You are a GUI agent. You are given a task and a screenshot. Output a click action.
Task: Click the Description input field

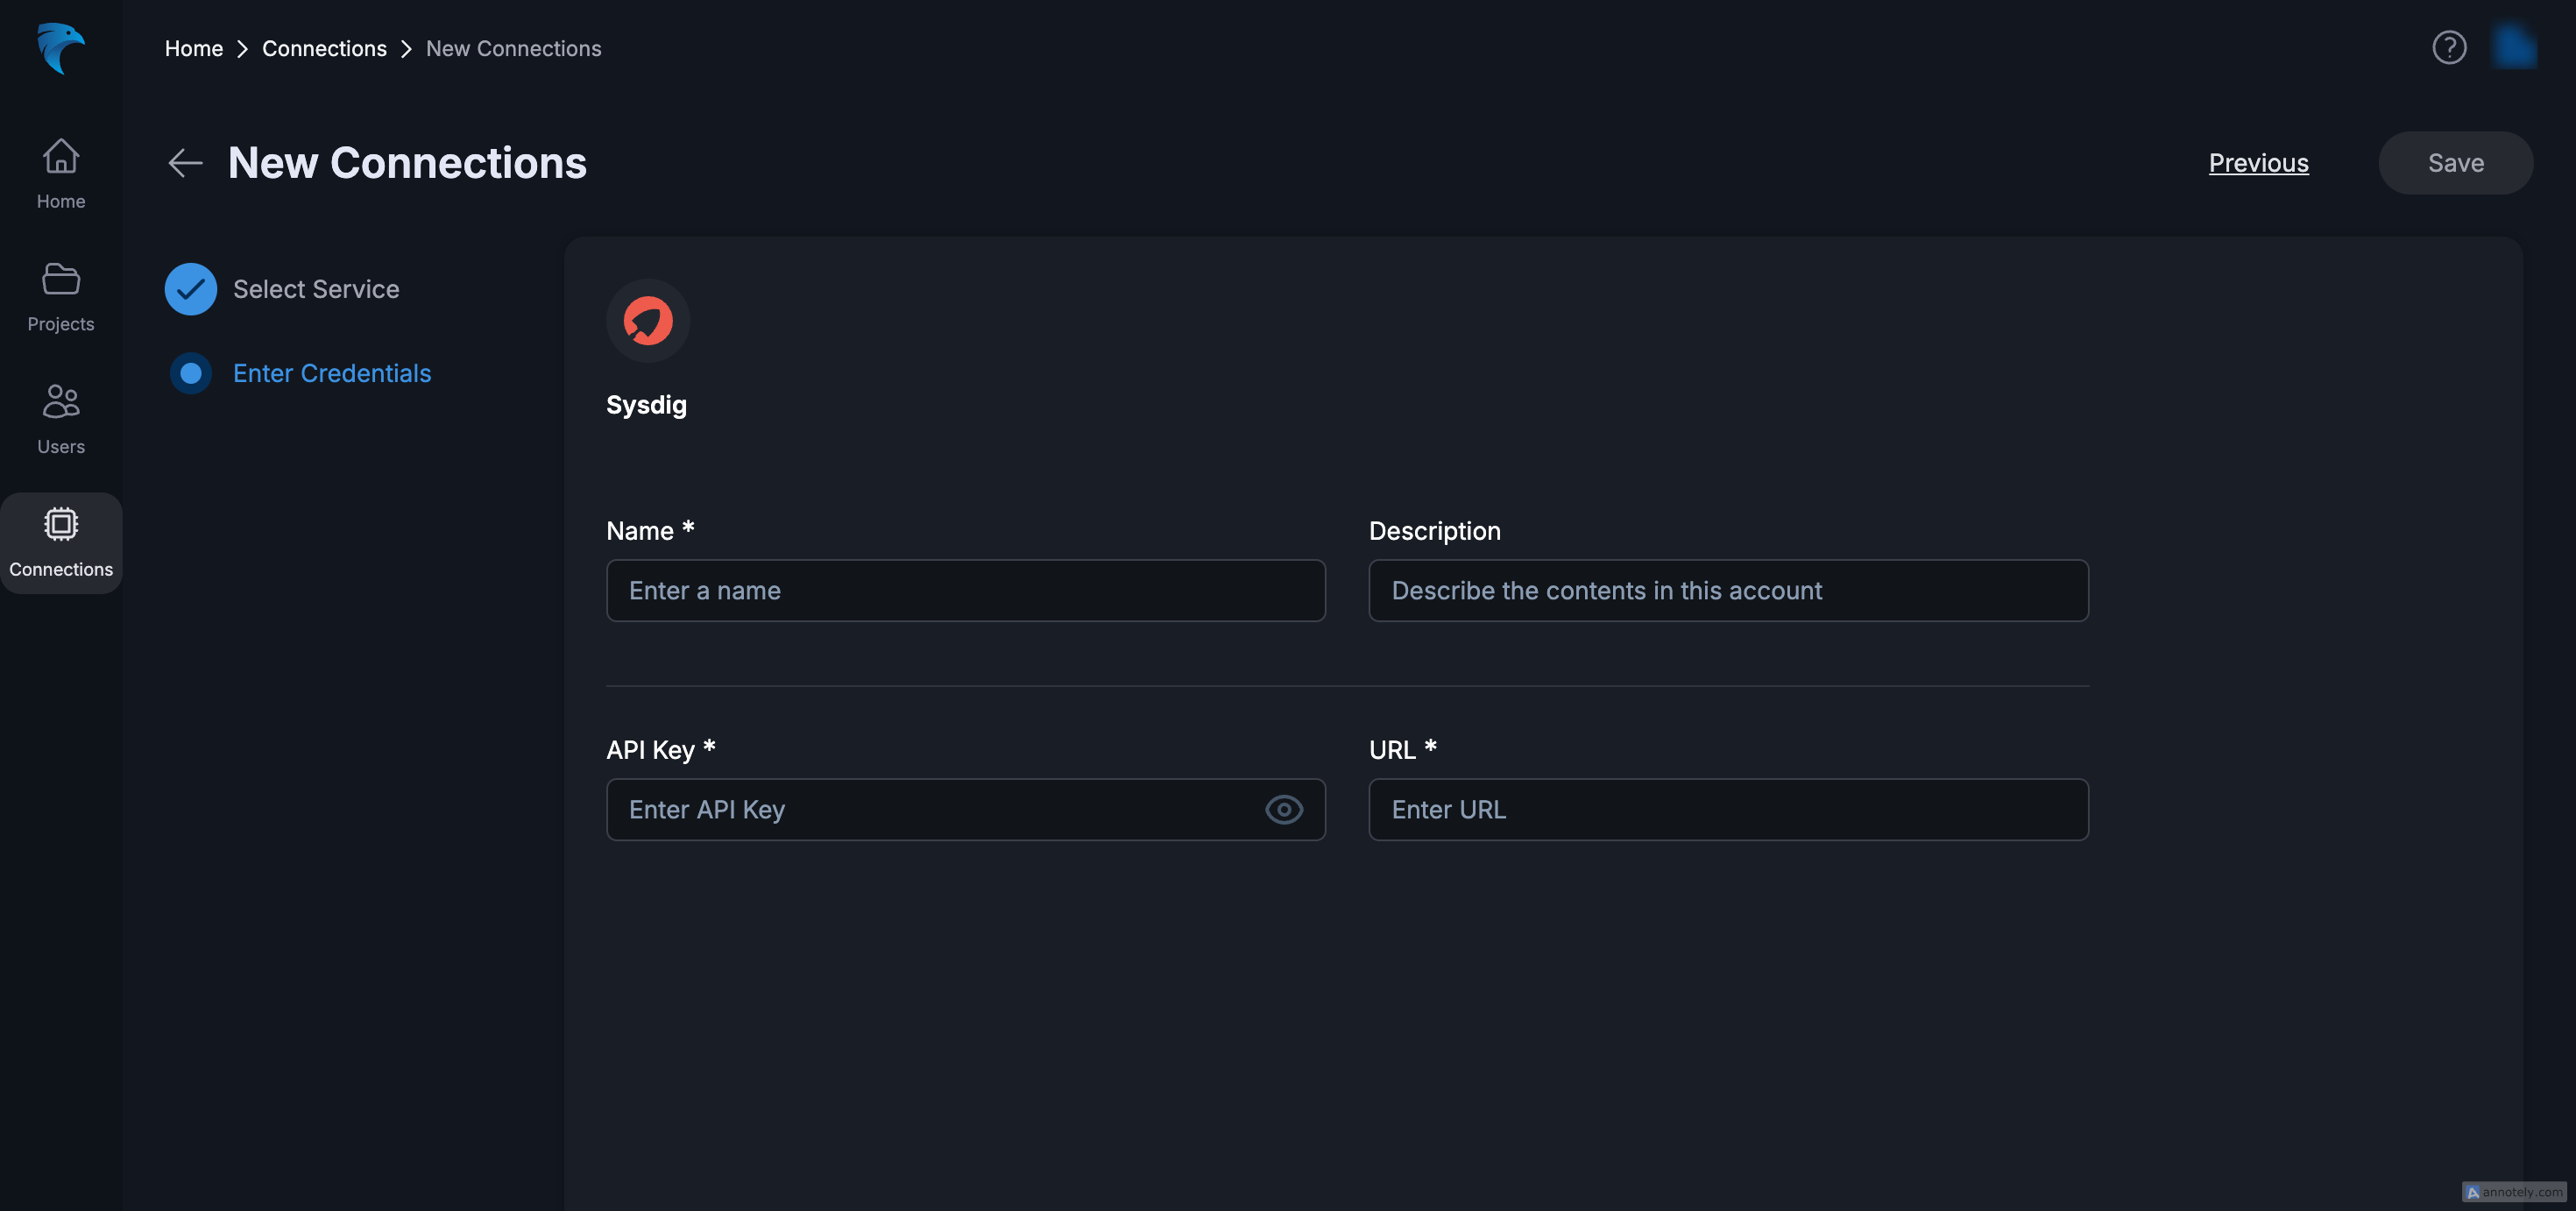pos(1727,590)
